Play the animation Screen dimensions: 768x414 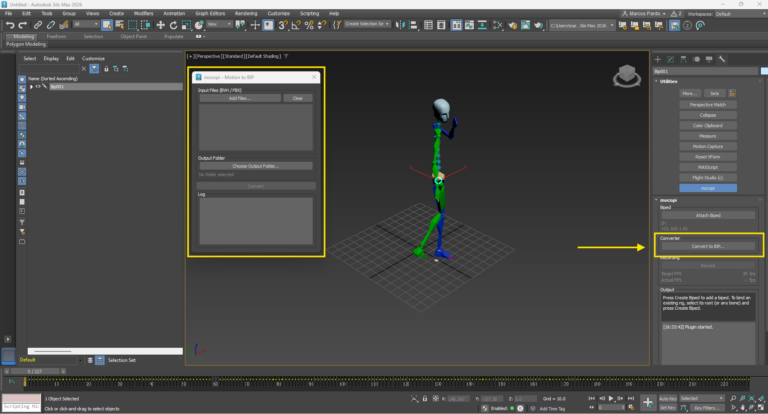click(611, 398)
